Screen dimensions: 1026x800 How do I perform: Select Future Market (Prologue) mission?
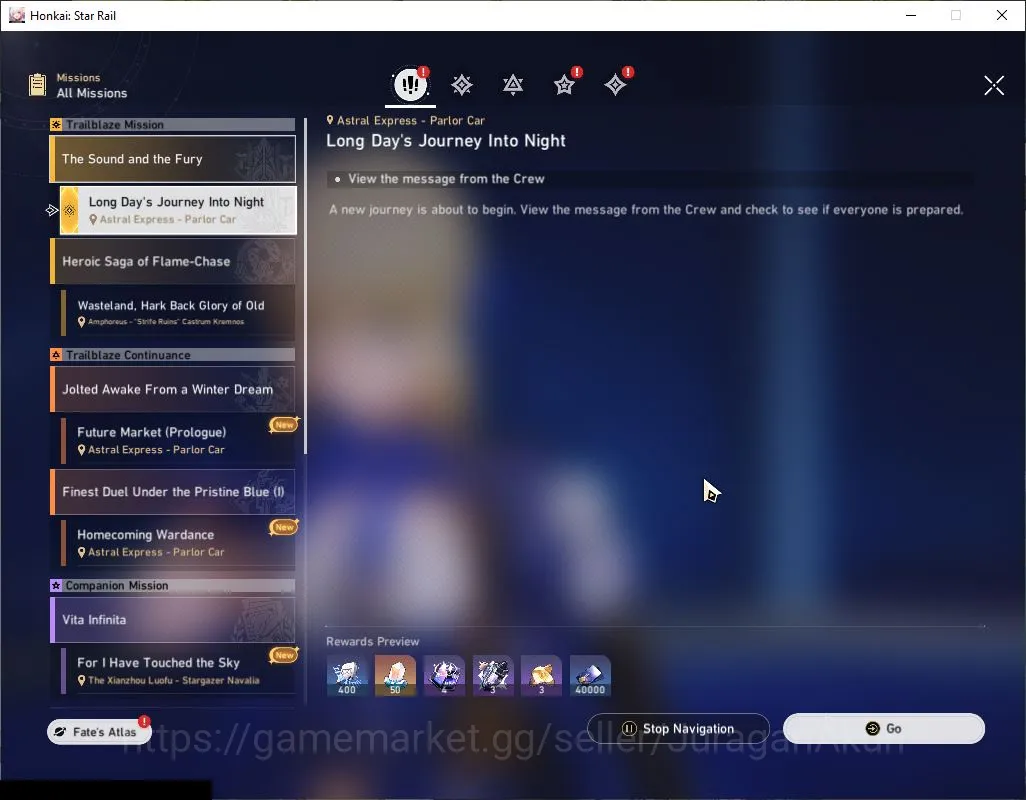[178, 440]
